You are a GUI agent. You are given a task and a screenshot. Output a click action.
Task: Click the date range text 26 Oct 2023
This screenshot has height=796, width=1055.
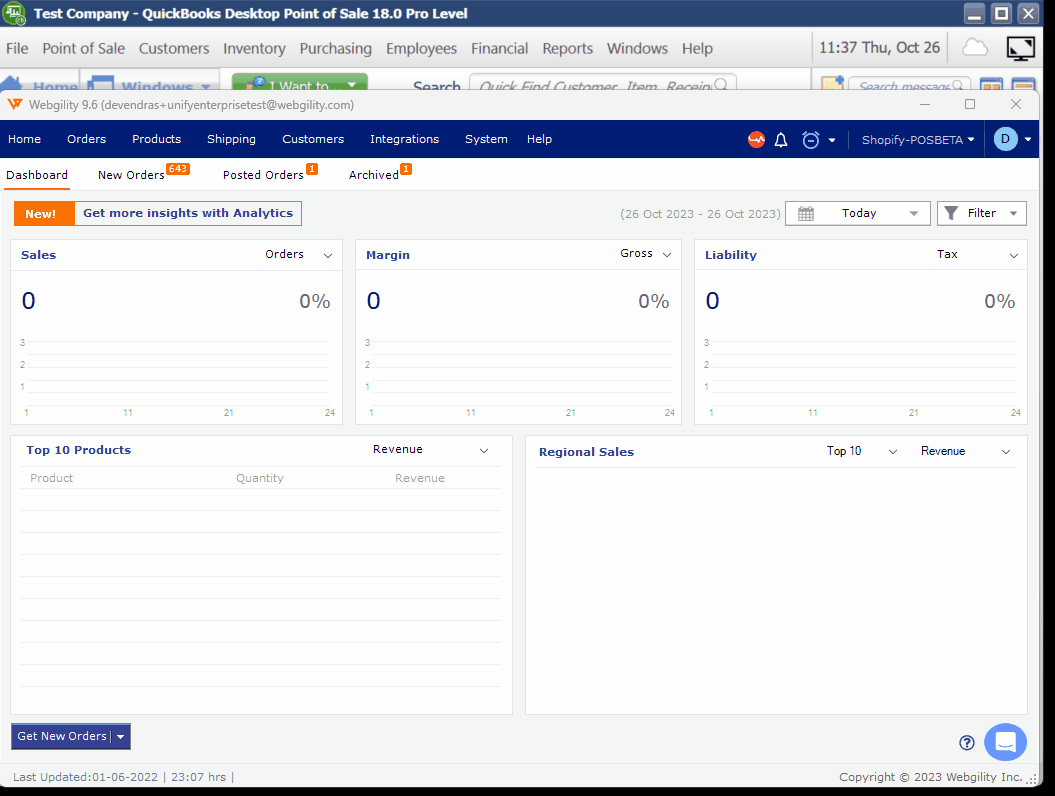point(700,214)
